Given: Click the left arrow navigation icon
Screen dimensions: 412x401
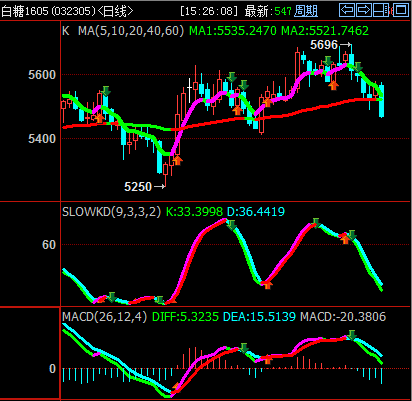Looking at the screenshot, I should click(x=347, y=10).
